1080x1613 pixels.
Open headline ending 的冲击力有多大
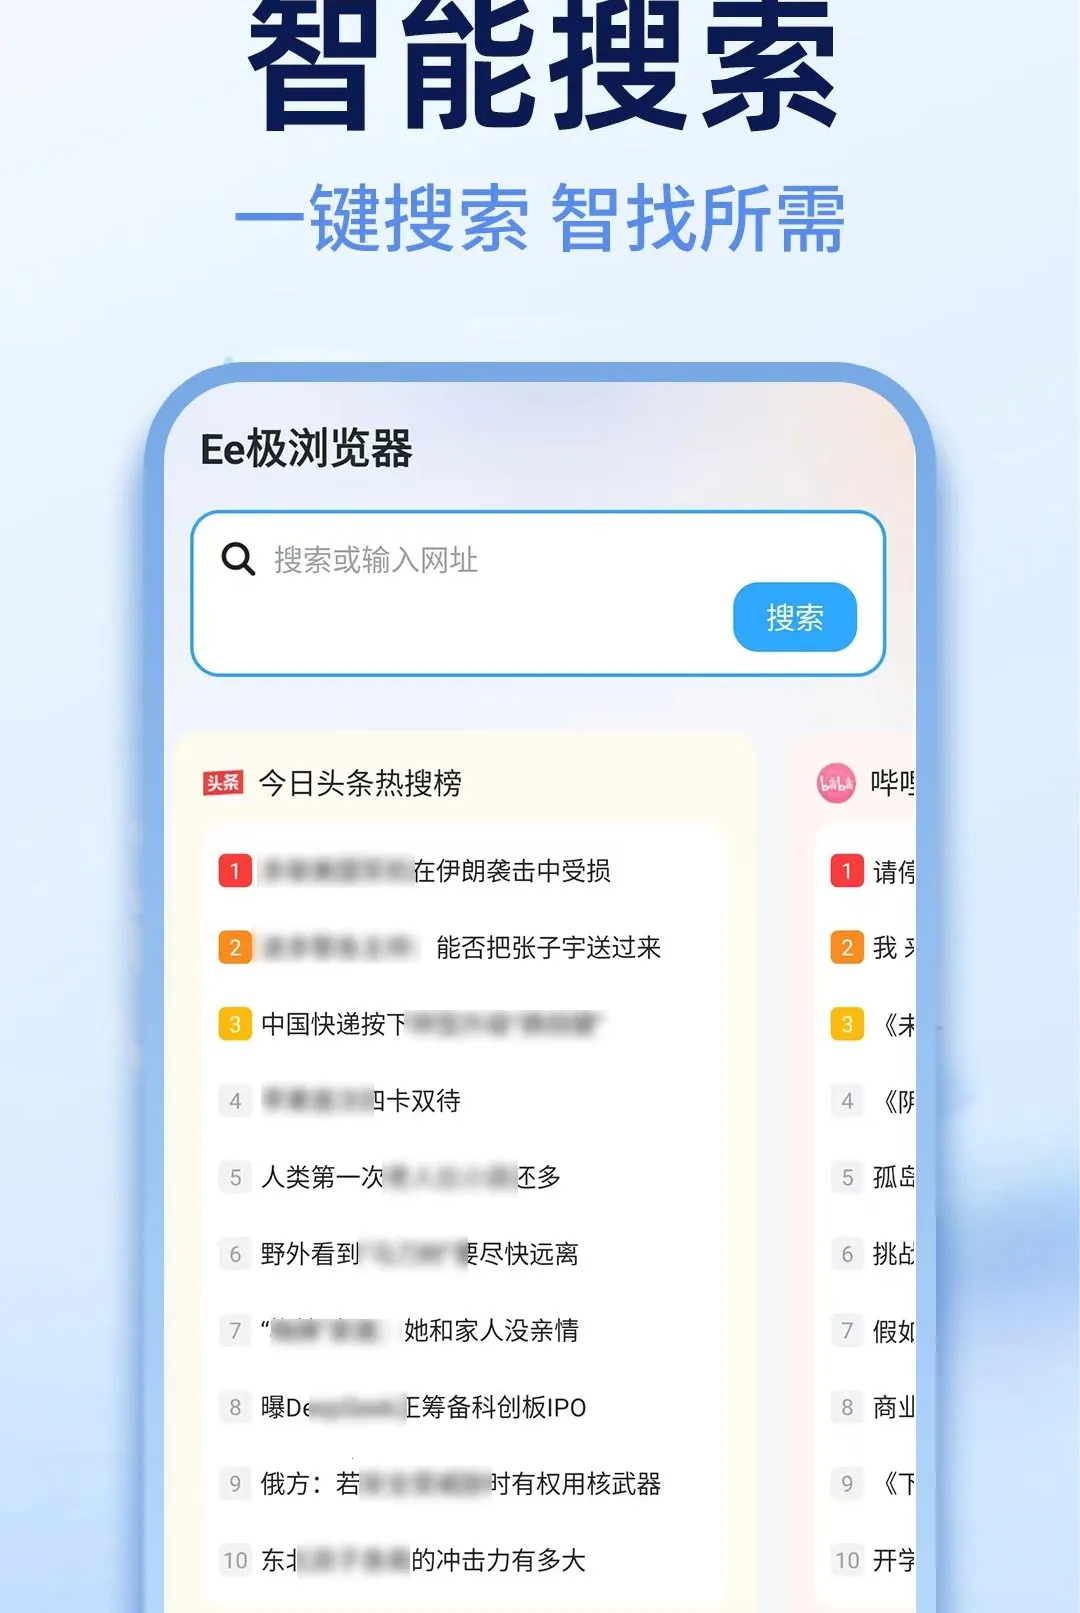pos(423,1560)
